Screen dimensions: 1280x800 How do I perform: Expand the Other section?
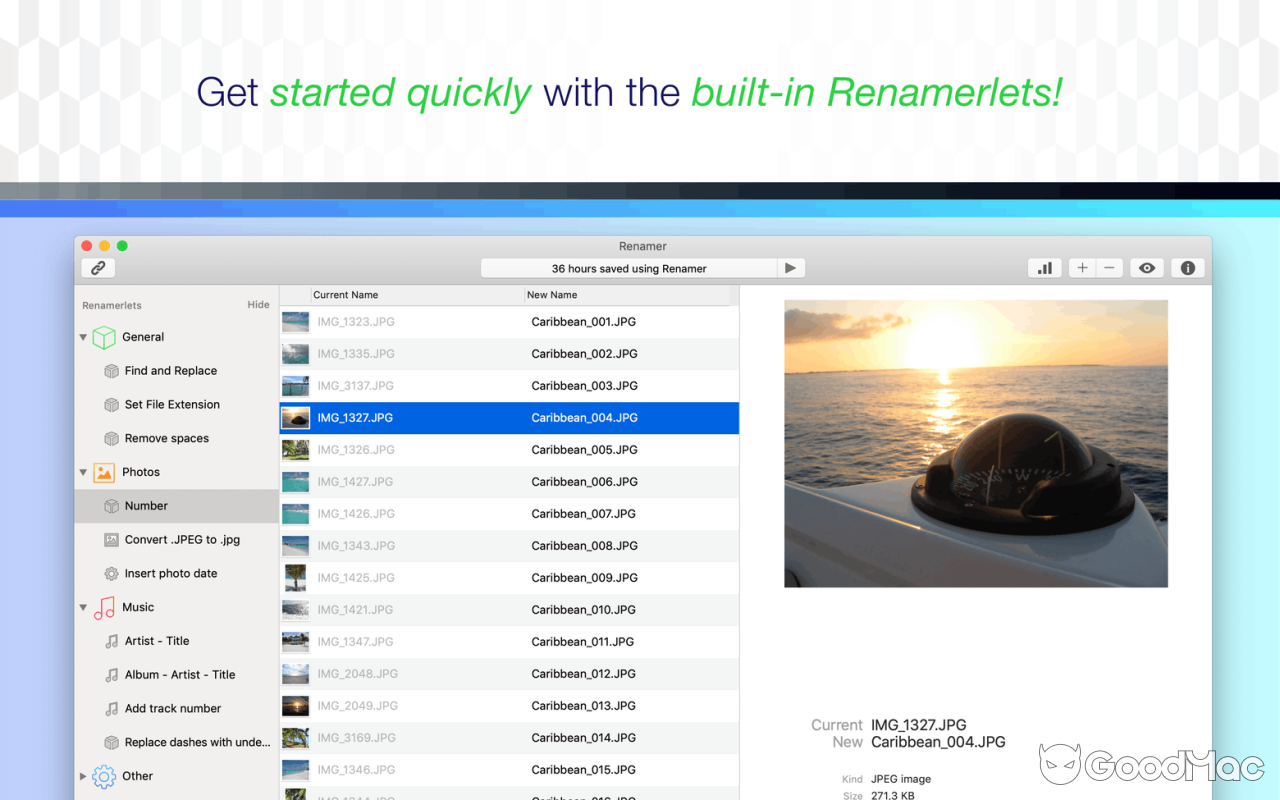(84, 776)
